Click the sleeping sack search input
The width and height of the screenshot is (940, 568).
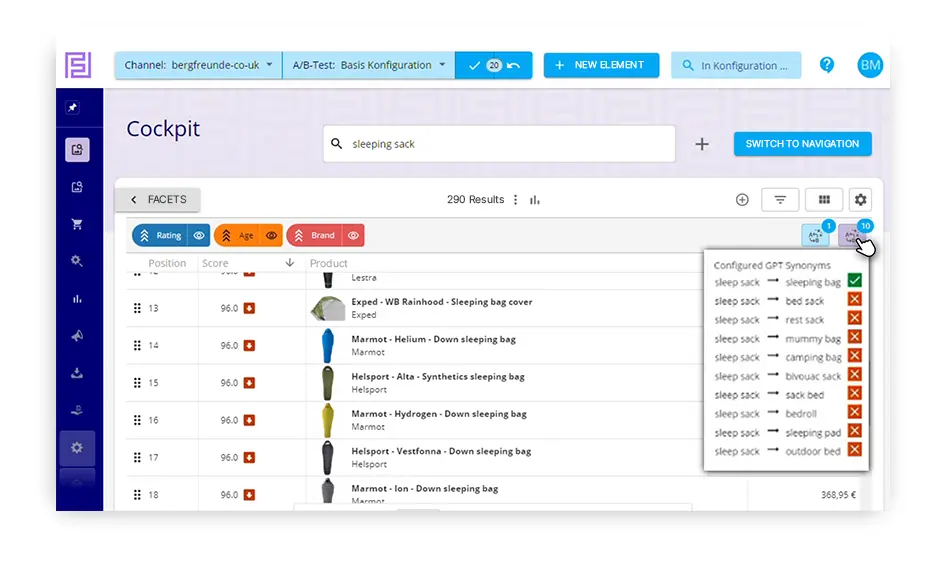click(x=499, y=144)
